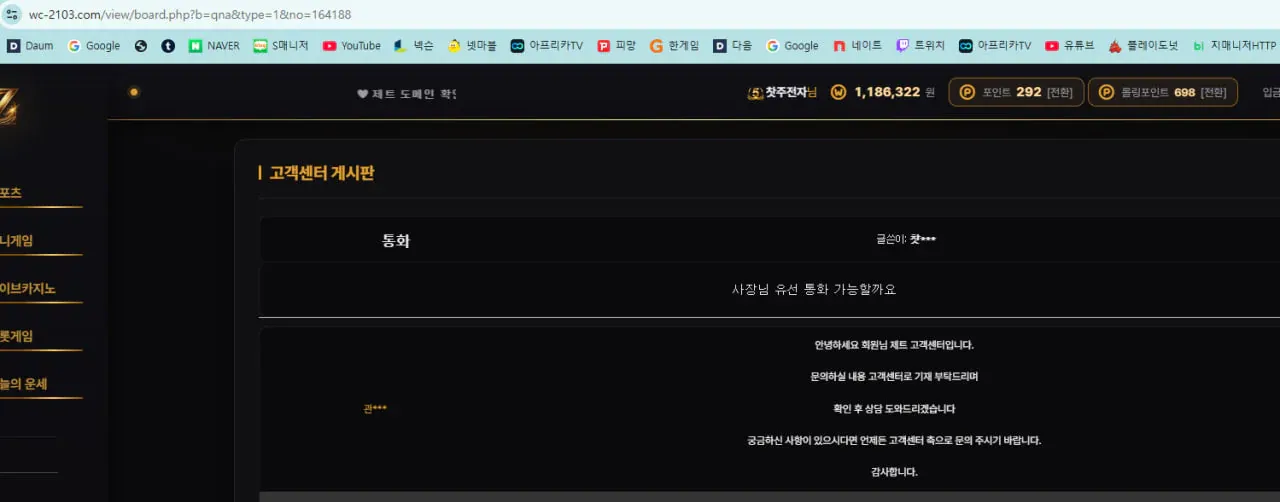Click the replier name 관***
Screen dimensions: 1280x502
tap(375, 409)
